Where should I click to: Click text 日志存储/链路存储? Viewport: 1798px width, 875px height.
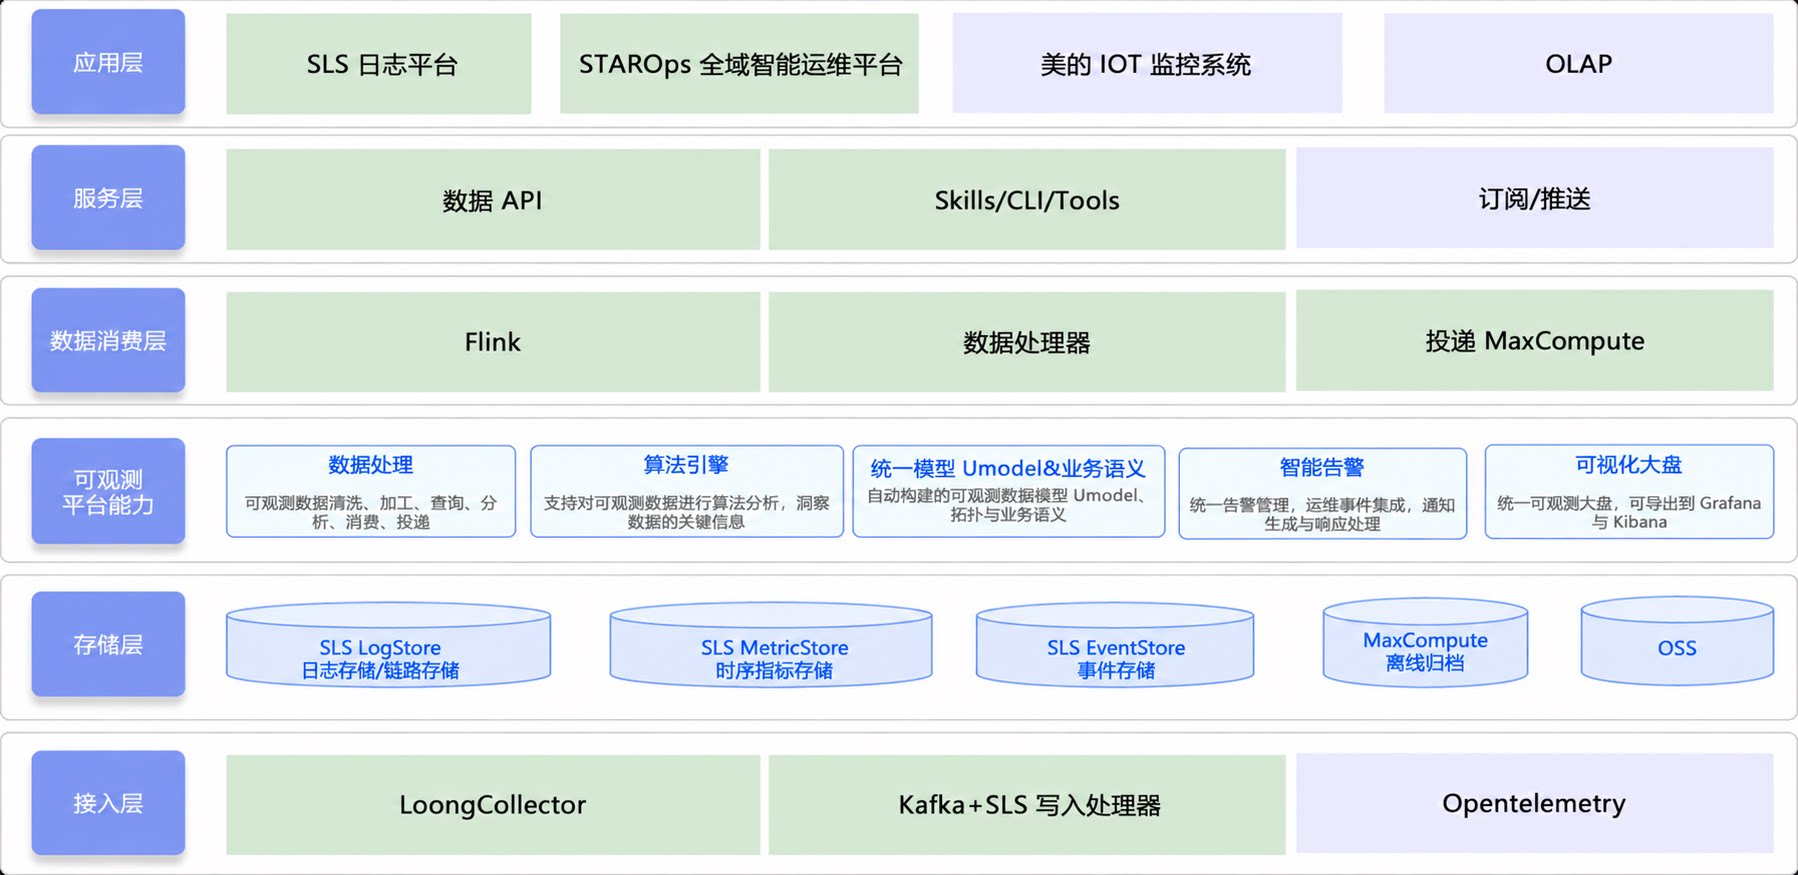[x=380, y=670]
